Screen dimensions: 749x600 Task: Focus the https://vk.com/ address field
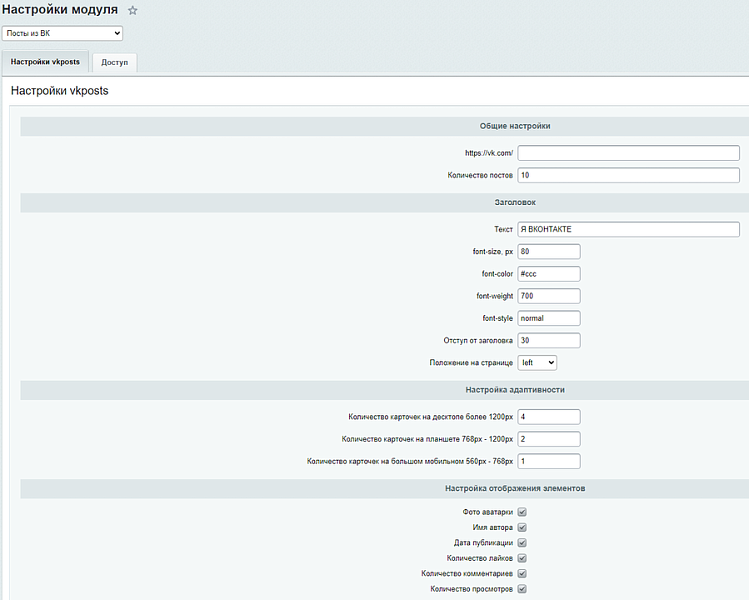tap(628, 153)
